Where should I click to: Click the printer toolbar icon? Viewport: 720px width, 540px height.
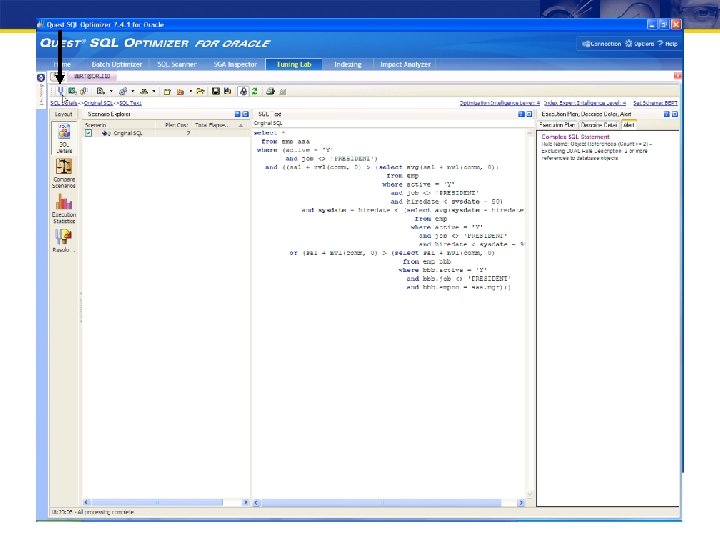click(x=270, y=91)
